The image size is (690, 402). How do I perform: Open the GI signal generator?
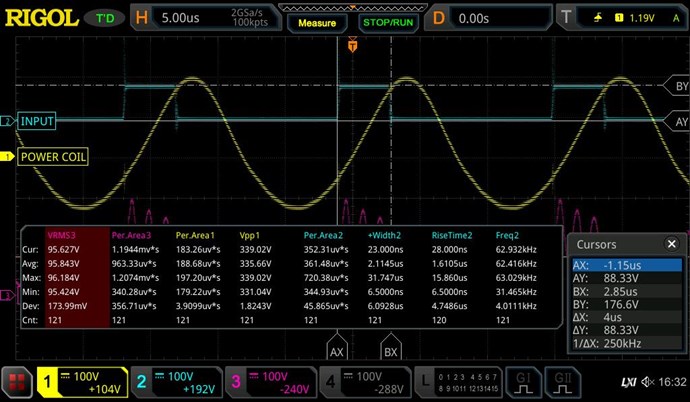point(523,382)
